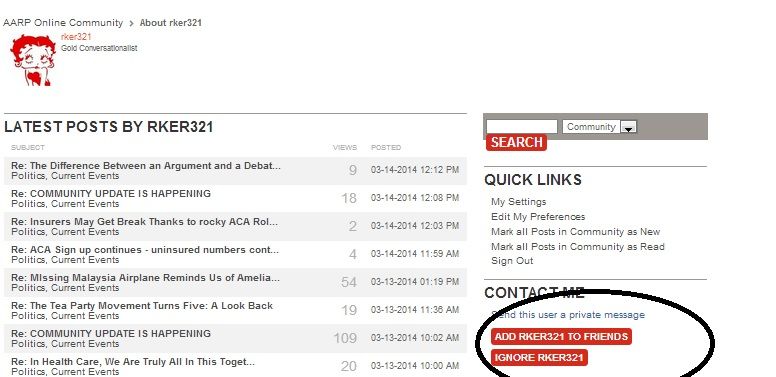Click the Gold Conversationalist rank text
776x377 pixels.
pyautogui.click(x=99, y=48)
